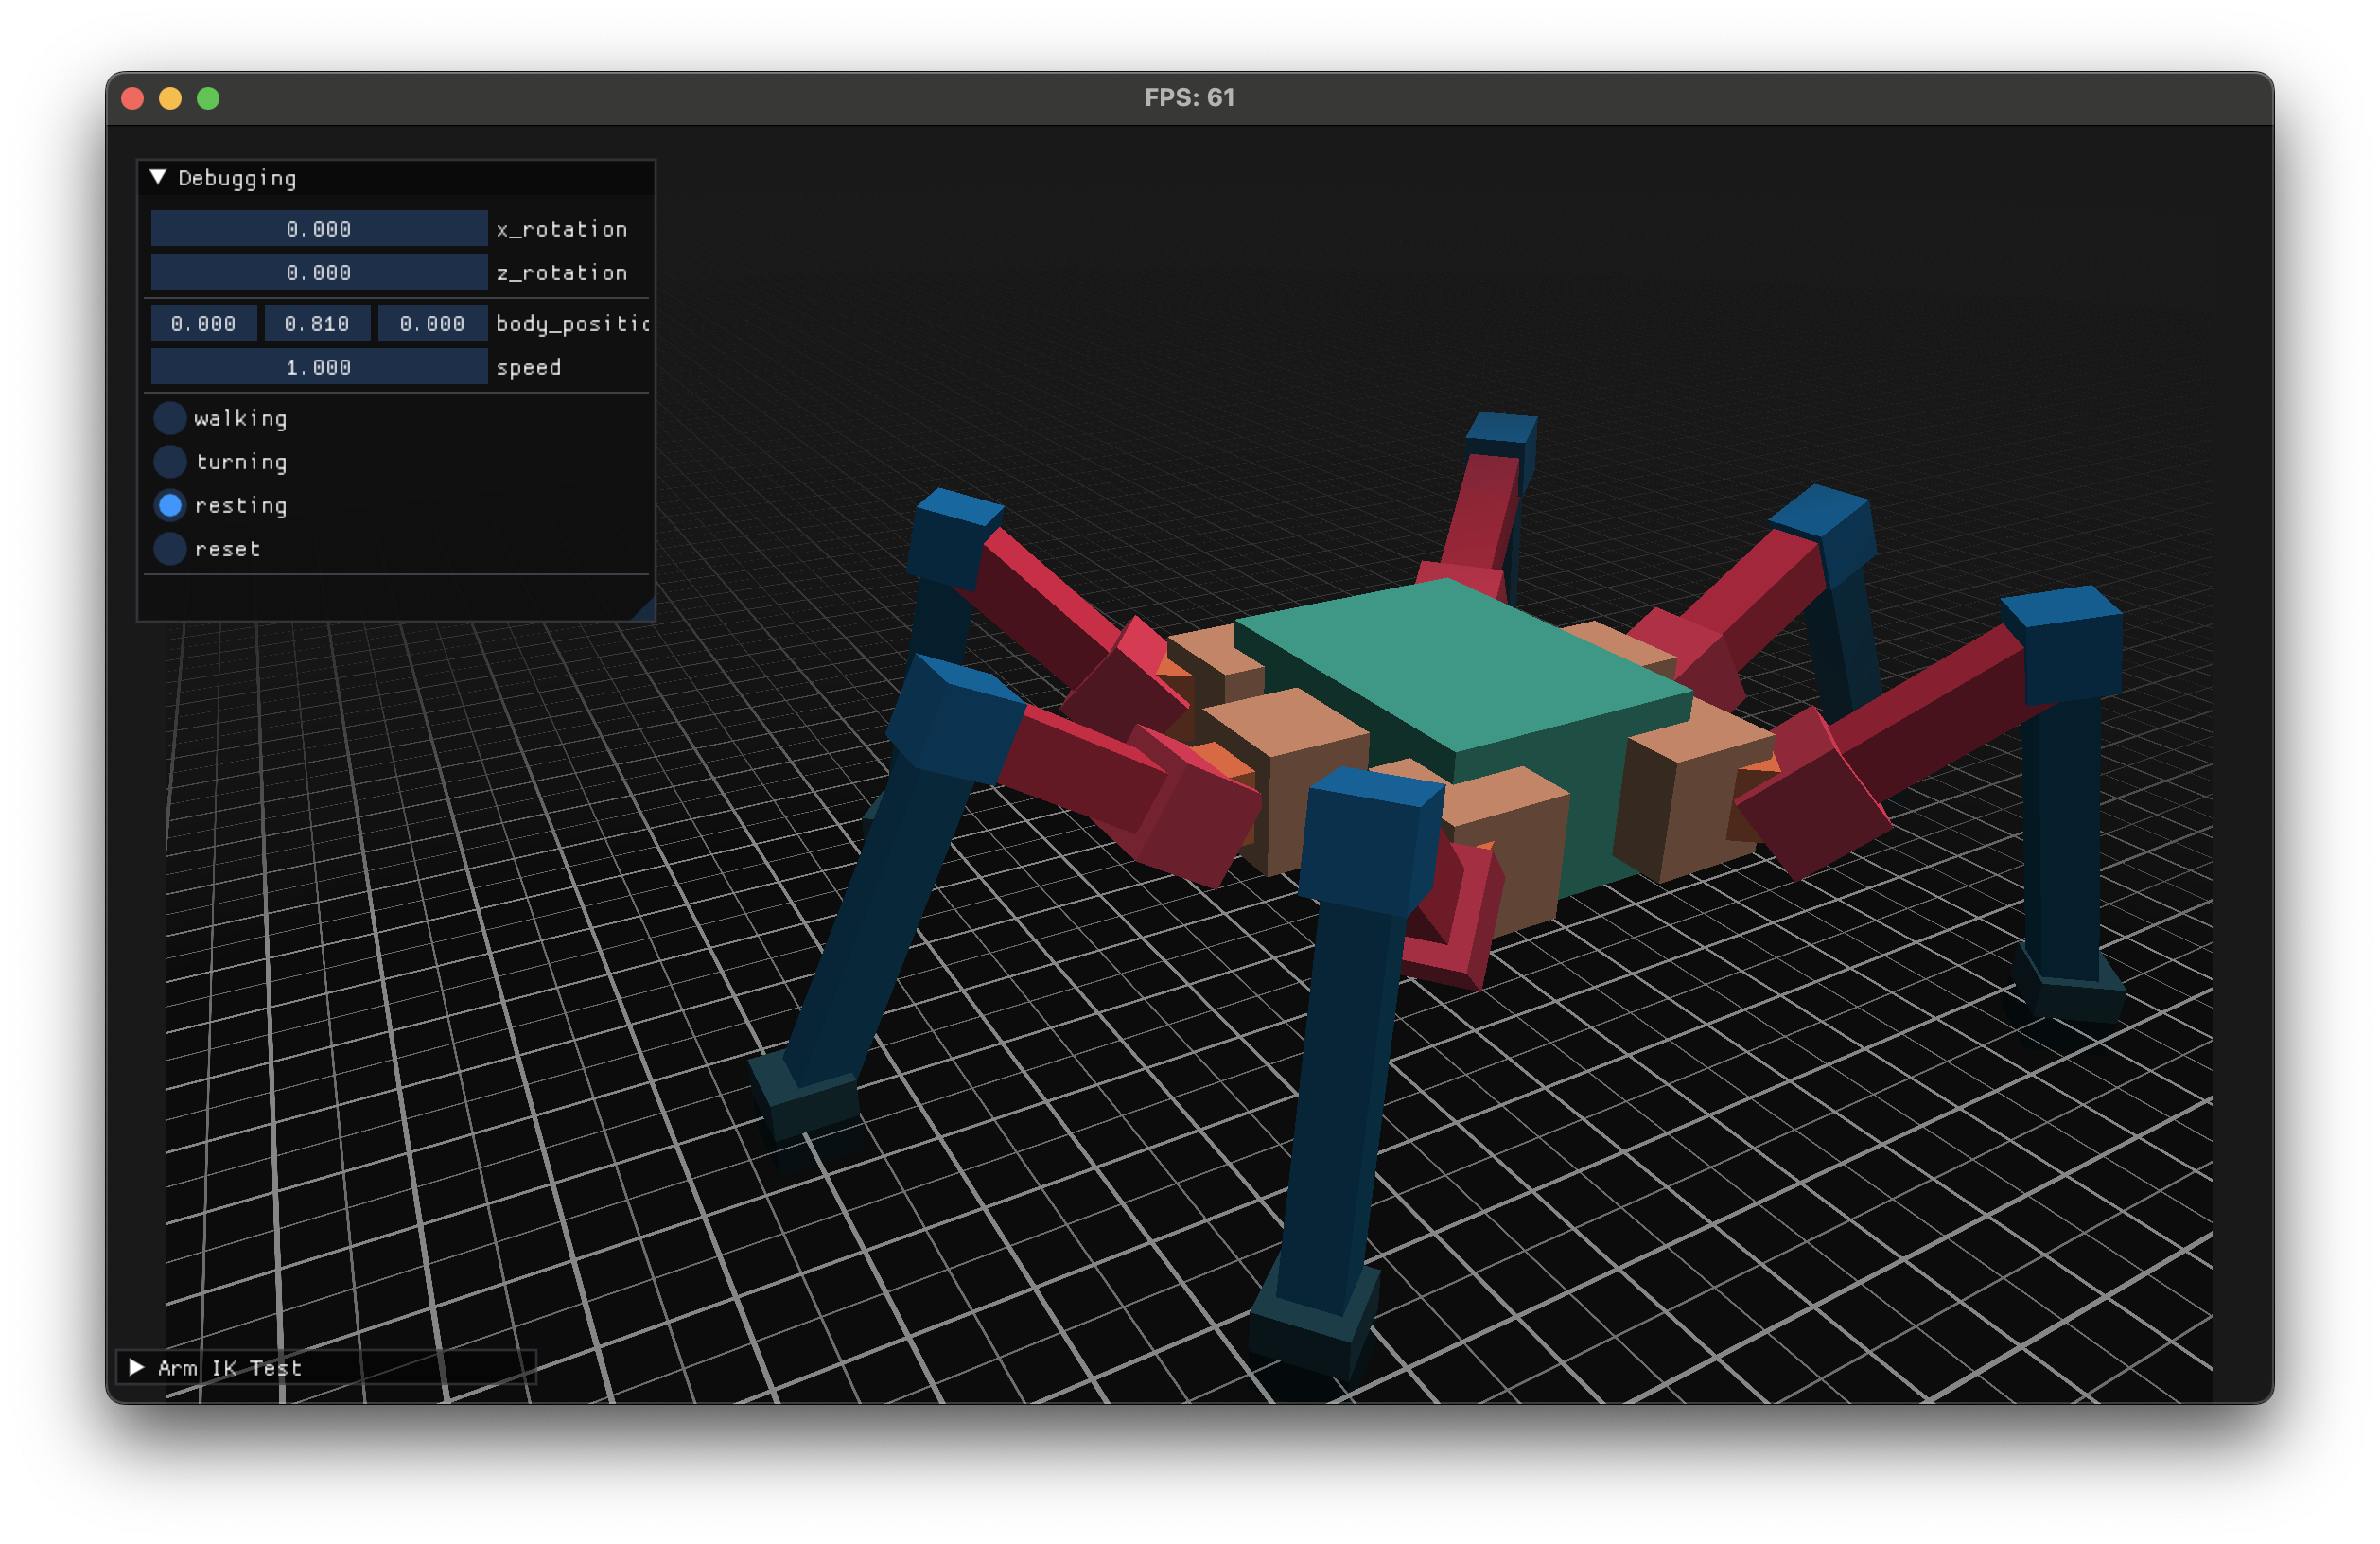Click body_position middle value 0.810
This screenshot has width=2380, height=1544.
click(317, 323)
